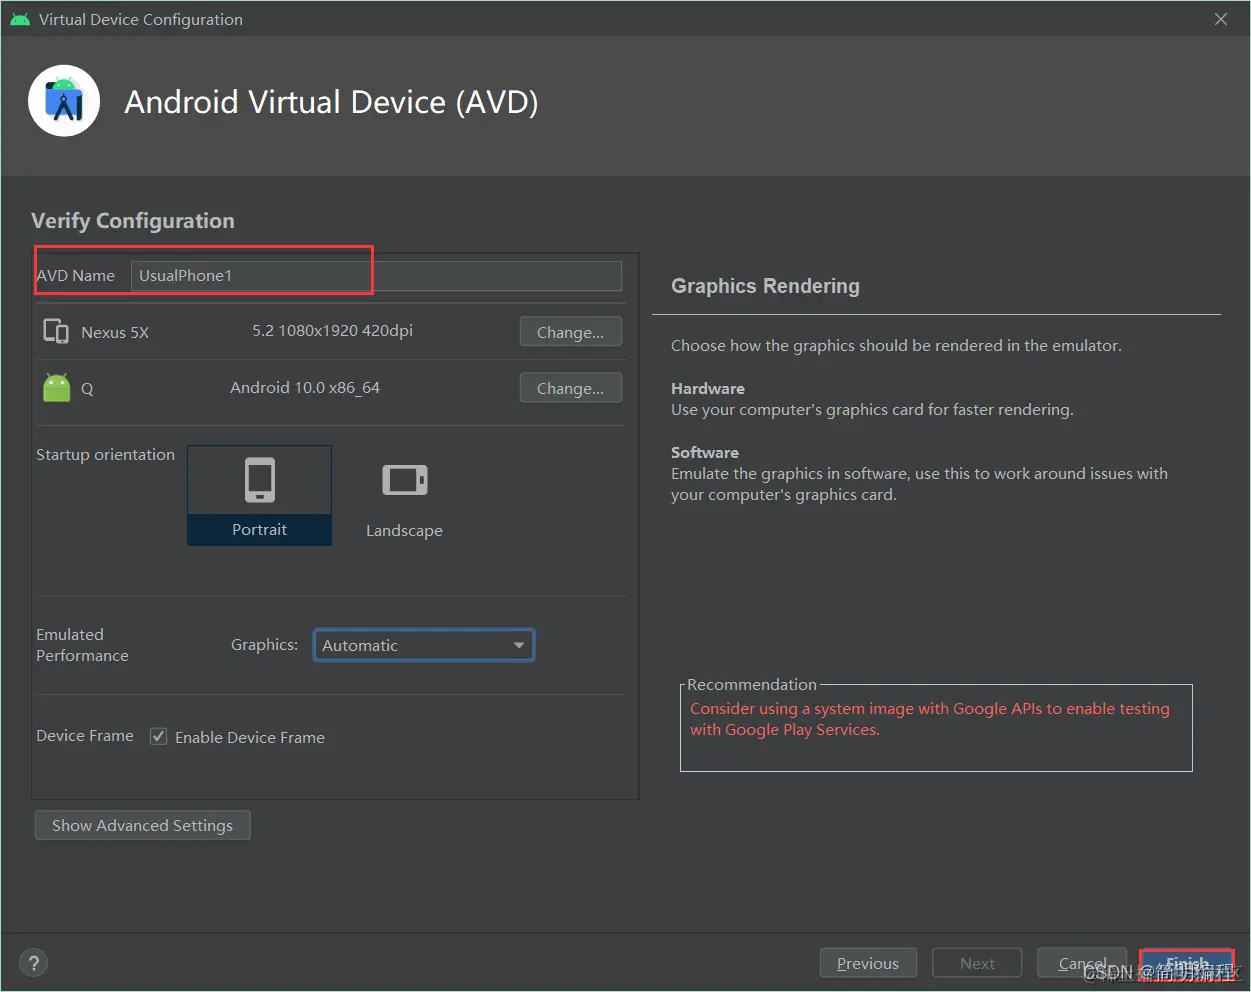The image size is (1251, 992).
Task: Click the 'Enable Device Frame' label
Action: tap(250, 737)
